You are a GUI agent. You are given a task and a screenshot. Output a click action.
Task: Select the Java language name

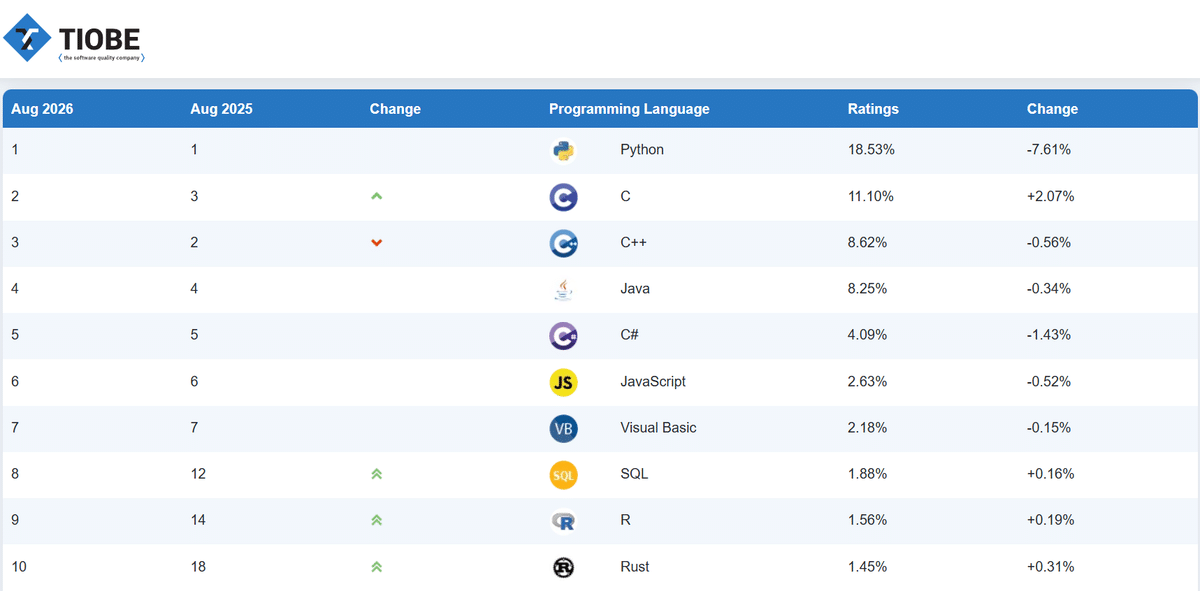pyautogui.click(x=635, y=289)
